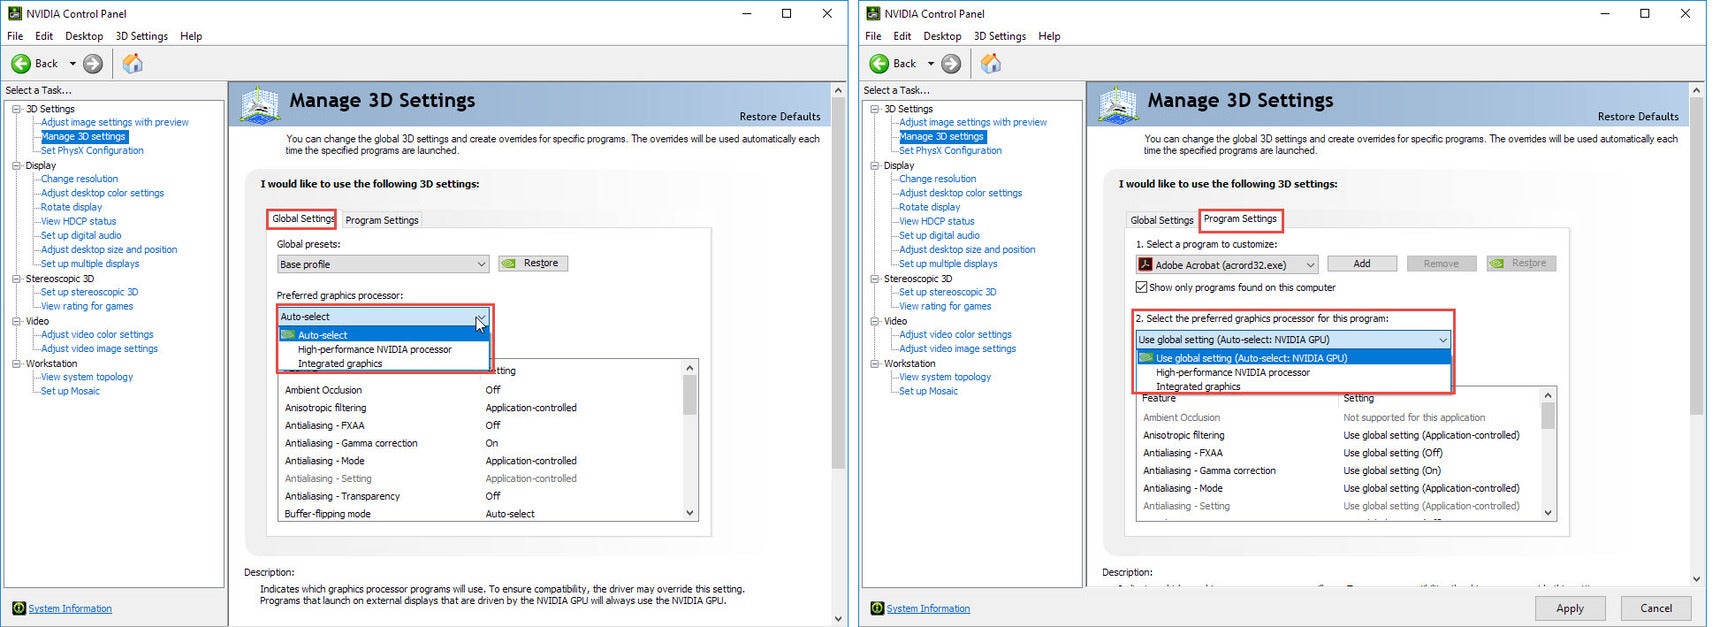
Task: Open View HDCP status, left window
Action: click(x=78, y=222)
